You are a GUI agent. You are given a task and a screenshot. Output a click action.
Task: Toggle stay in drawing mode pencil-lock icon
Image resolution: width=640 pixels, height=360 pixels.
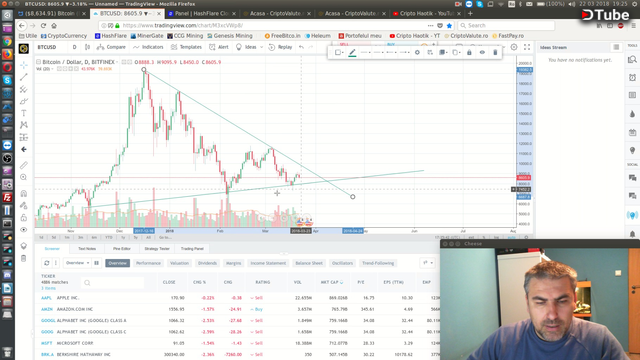[24, 205]
